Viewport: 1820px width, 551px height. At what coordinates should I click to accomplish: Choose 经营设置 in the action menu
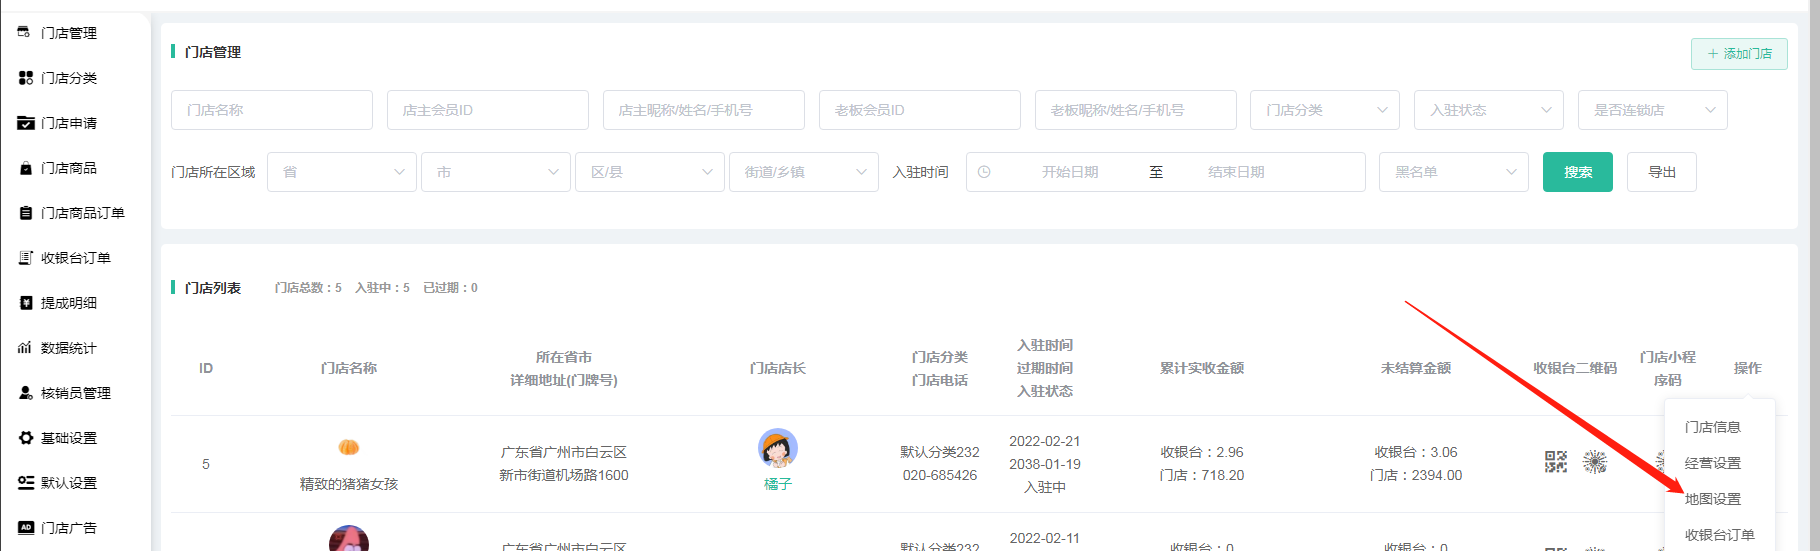(1712, 463)
